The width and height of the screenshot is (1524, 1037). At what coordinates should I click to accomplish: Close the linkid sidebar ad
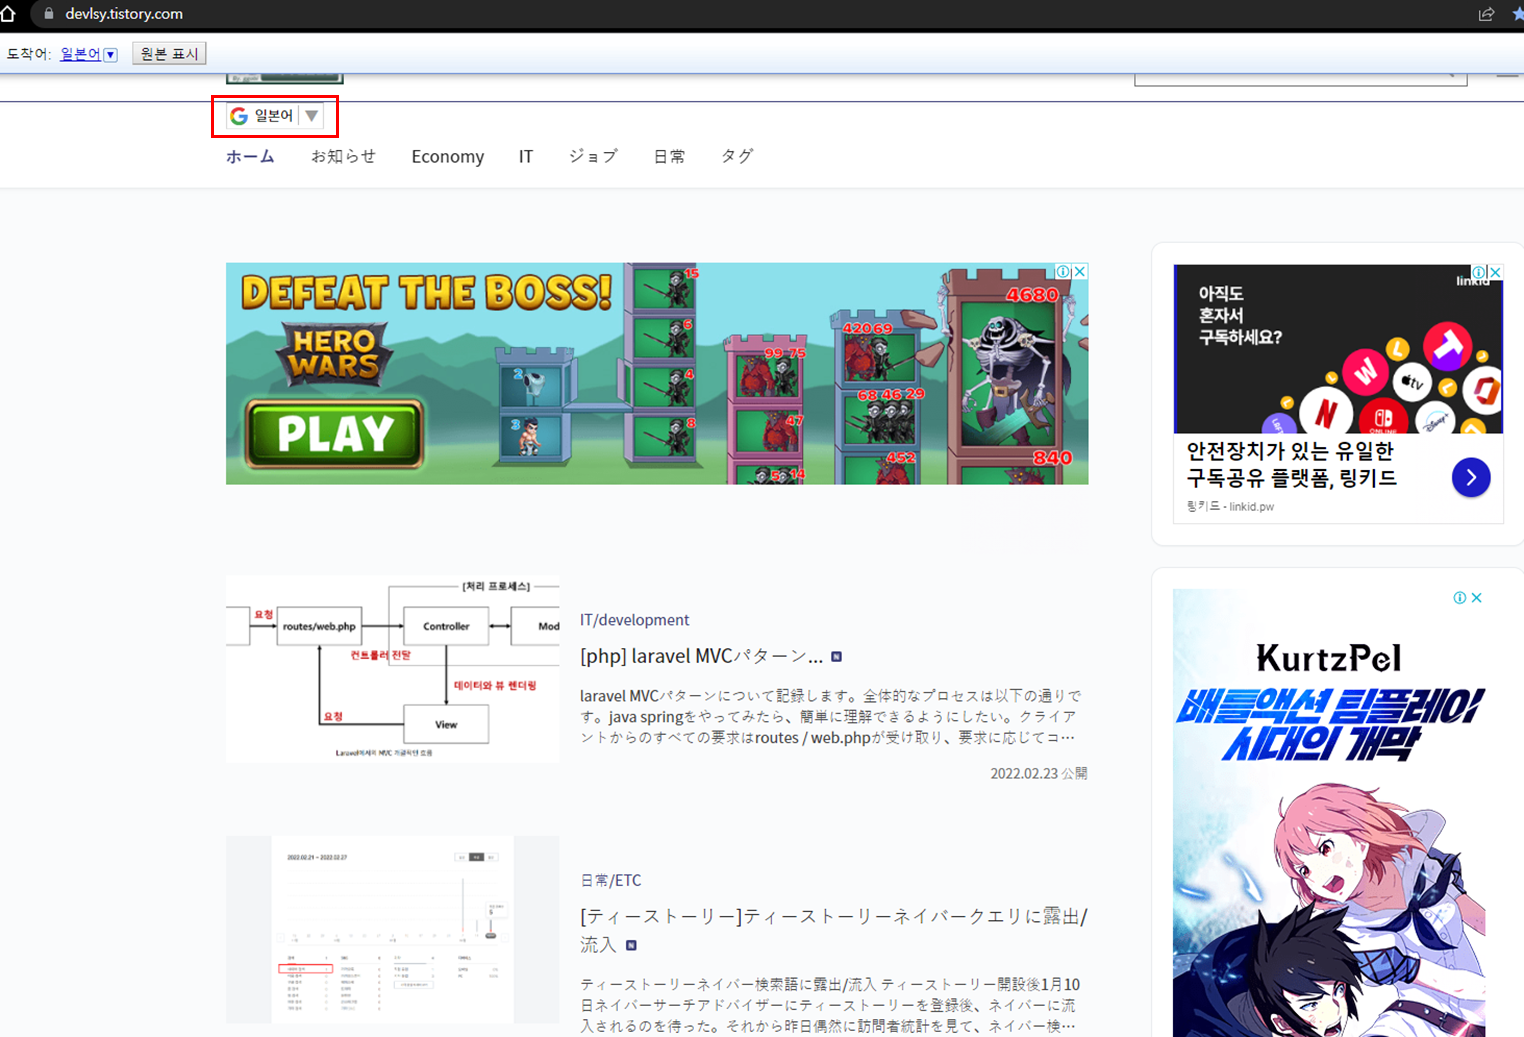point(1495,272)
